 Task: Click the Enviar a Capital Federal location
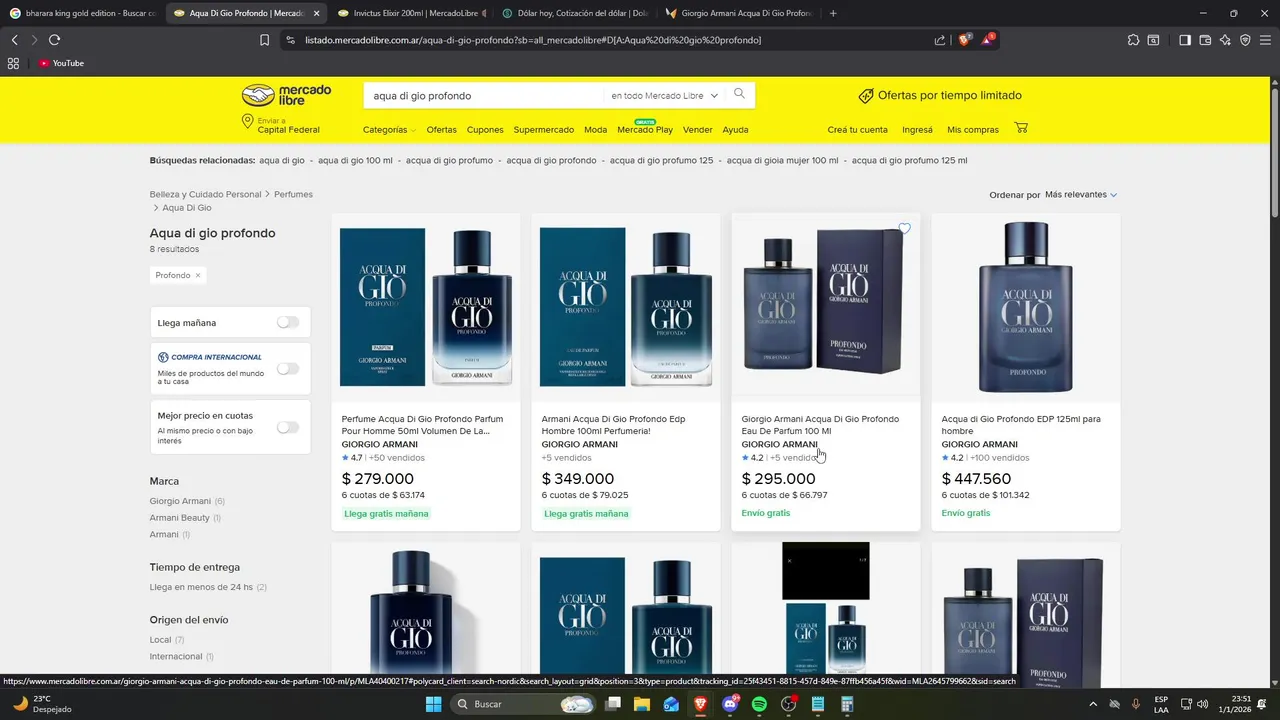281,125
